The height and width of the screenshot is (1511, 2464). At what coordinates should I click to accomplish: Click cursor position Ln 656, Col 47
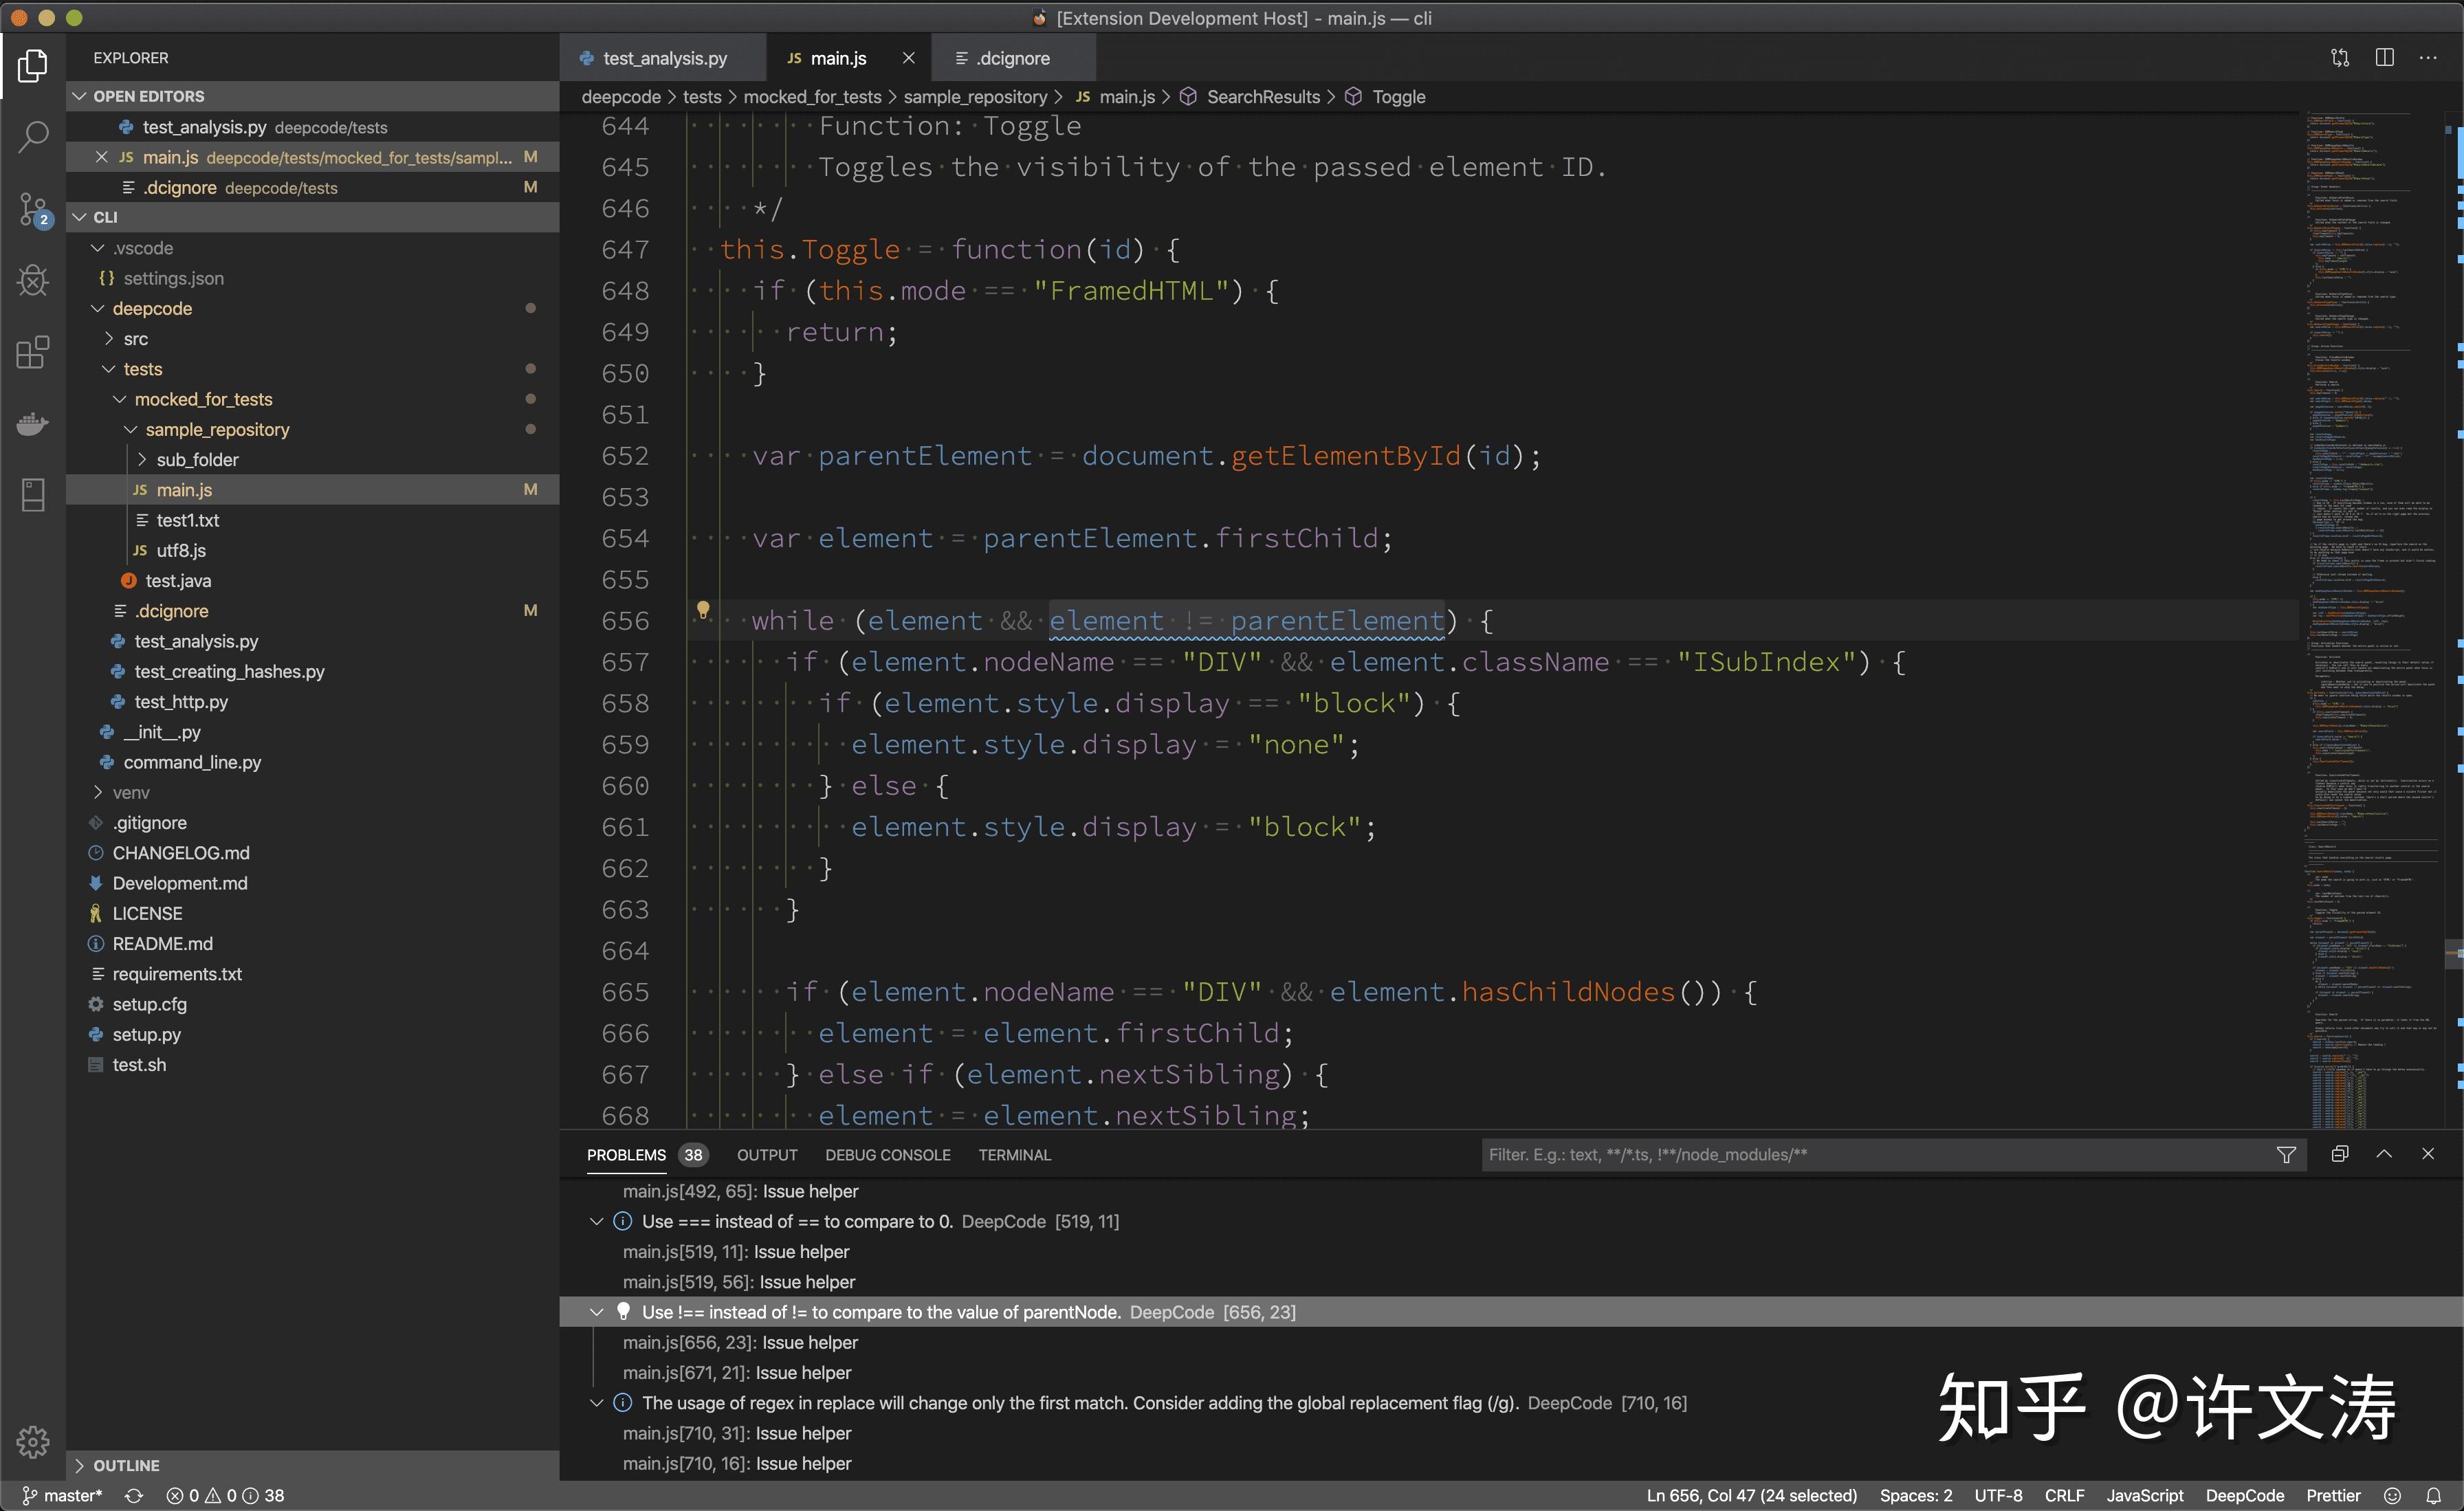click(x=1751, y=1496)
